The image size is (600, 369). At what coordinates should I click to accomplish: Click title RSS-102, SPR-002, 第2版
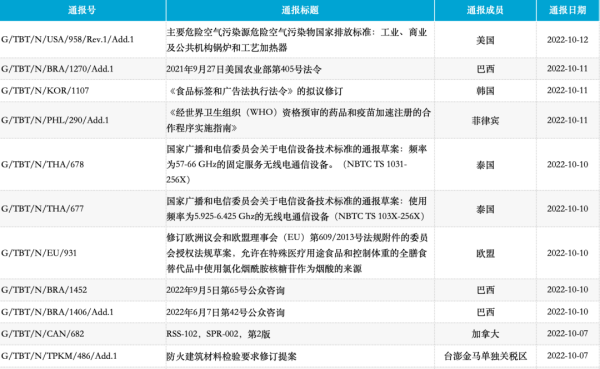click(x=218, y=334)
